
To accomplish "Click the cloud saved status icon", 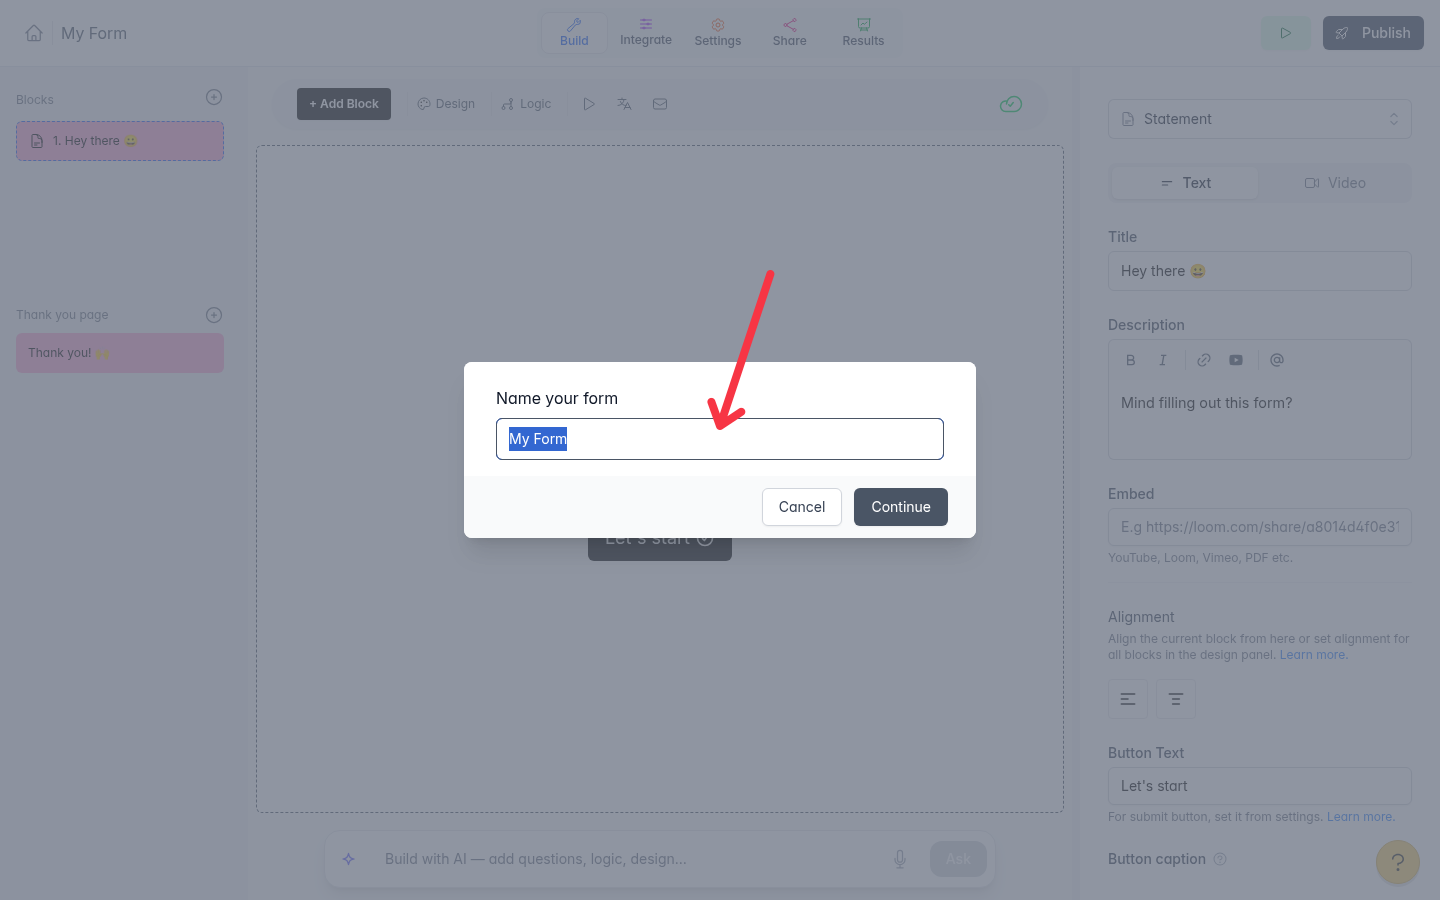I will [x=1011, y=104].
